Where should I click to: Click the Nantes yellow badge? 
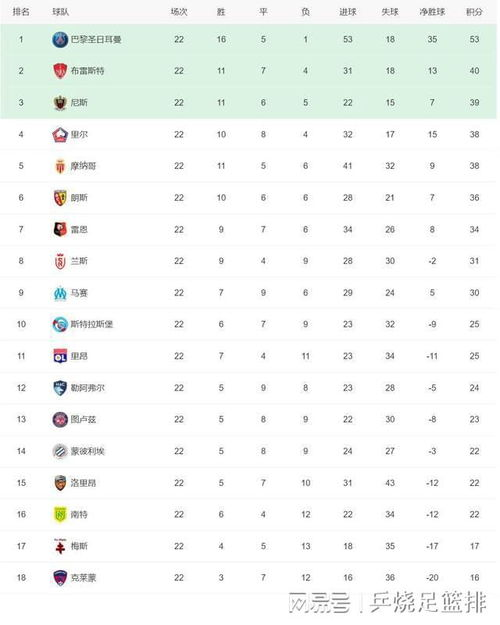(x=60, y=514)
